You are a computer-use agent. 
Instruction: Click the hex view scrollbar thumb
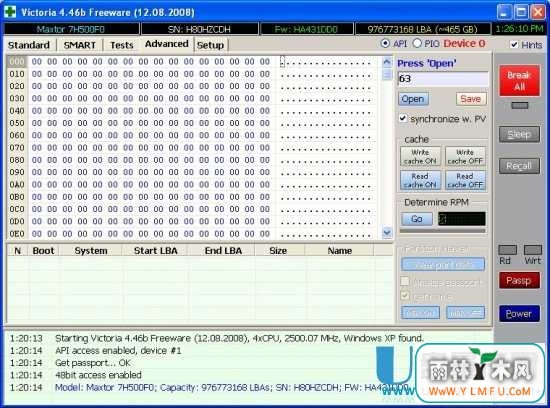pos(387,74)
